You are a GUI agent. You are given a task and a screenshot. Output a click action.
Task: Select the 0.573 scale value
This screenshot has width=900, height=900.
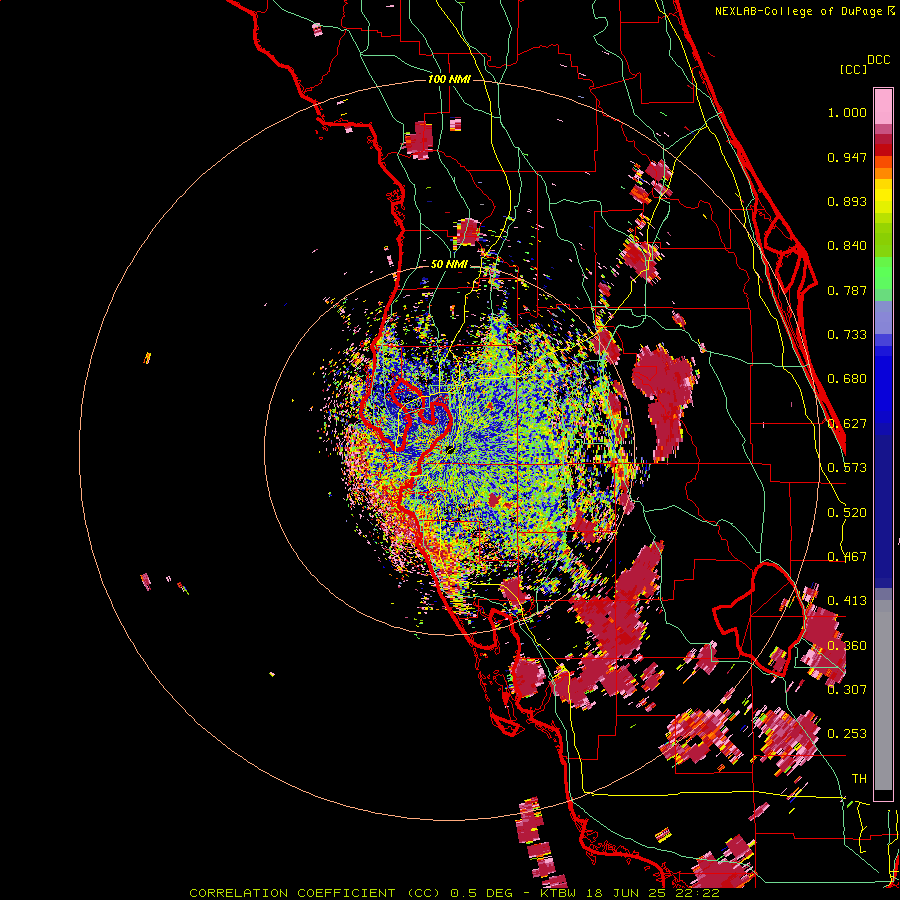tap(847, 468)
